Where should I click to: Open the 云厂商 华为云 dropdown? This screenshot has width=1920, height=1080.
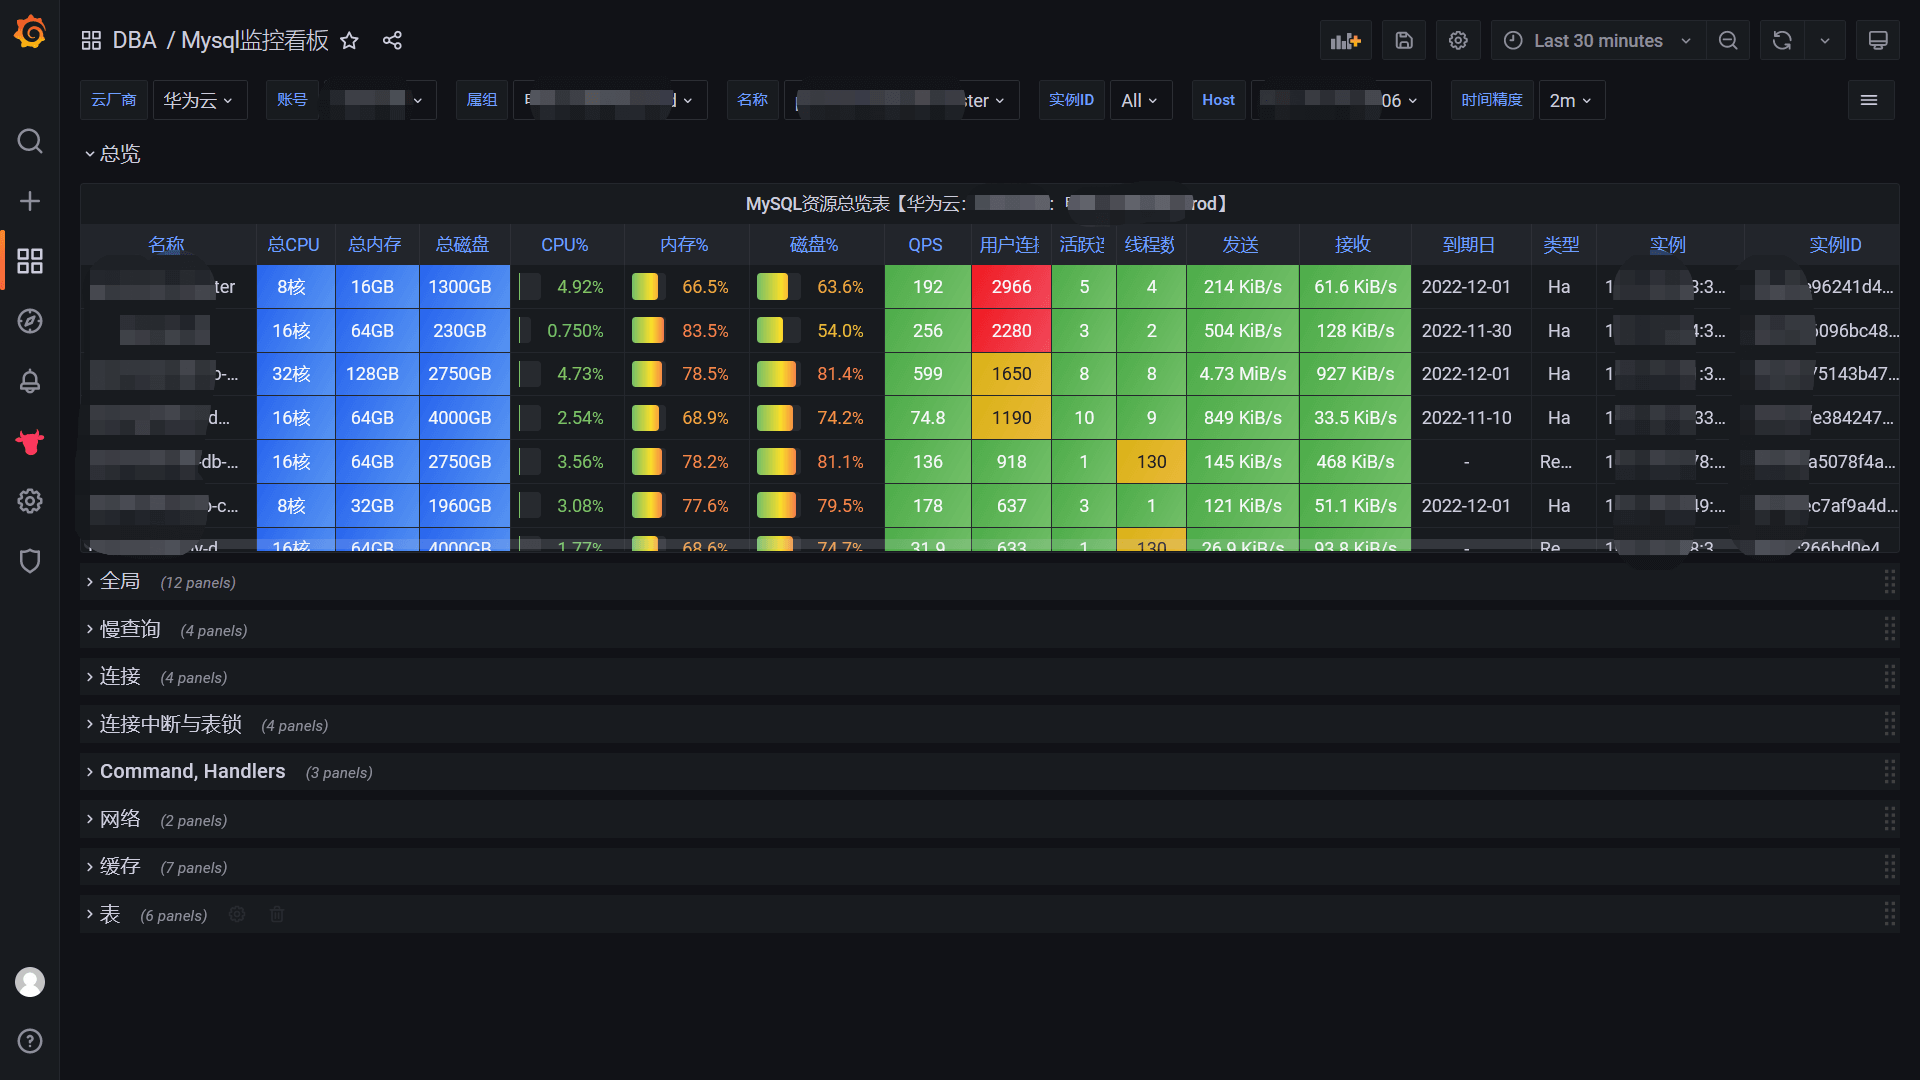click(x=199, y=100)
